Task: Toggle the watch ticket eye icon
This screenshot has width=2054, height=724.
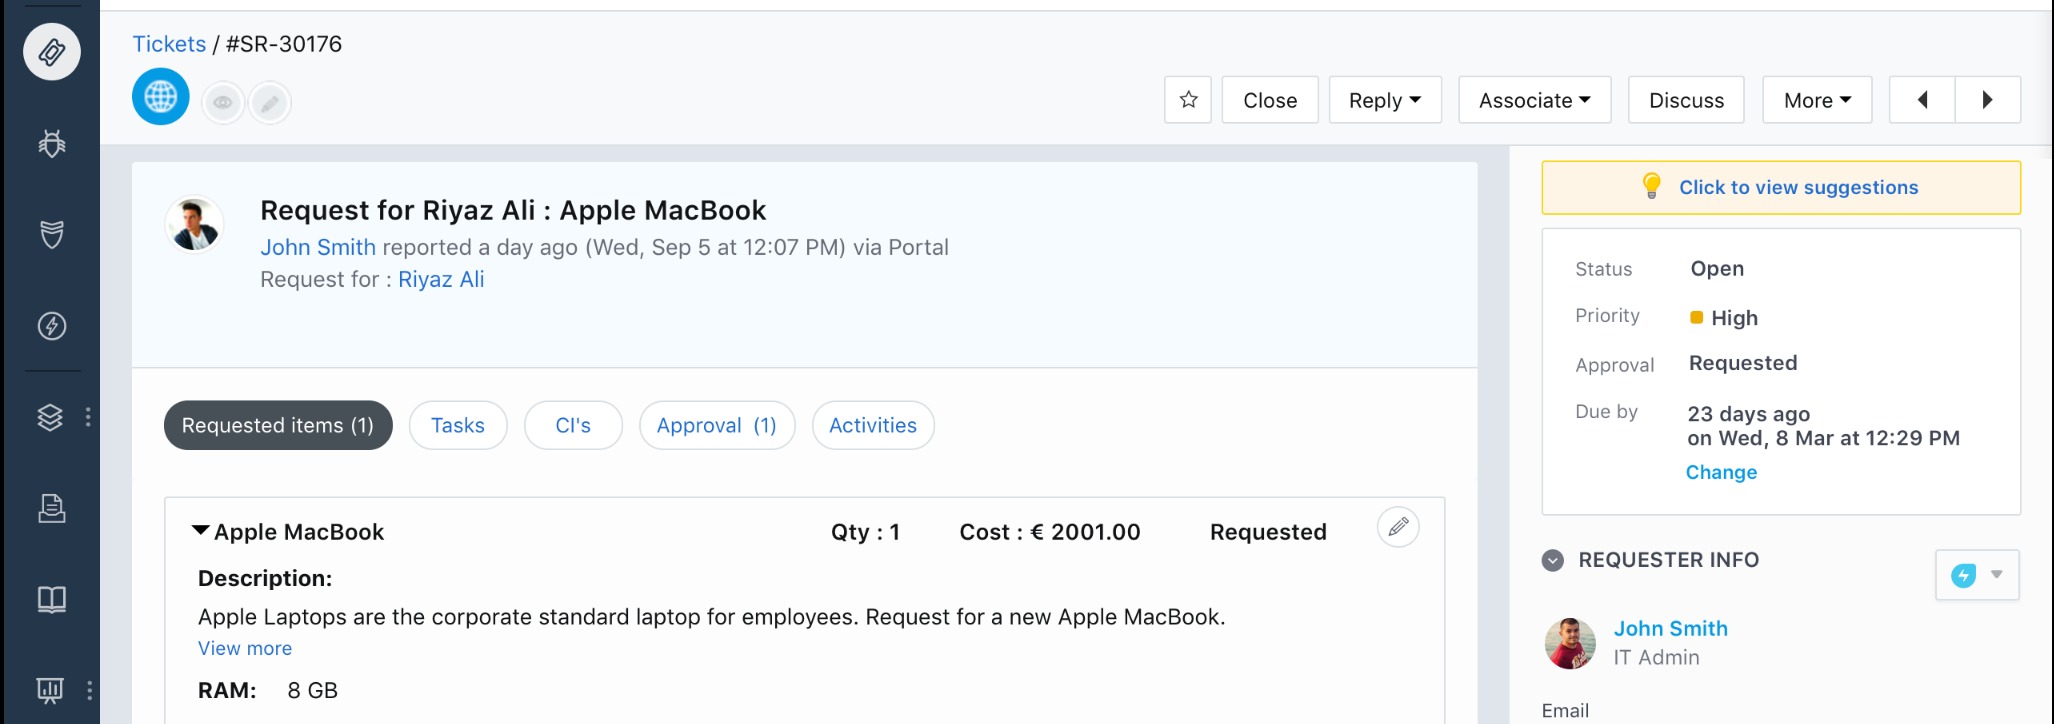Action: click(x=223, y=102)
